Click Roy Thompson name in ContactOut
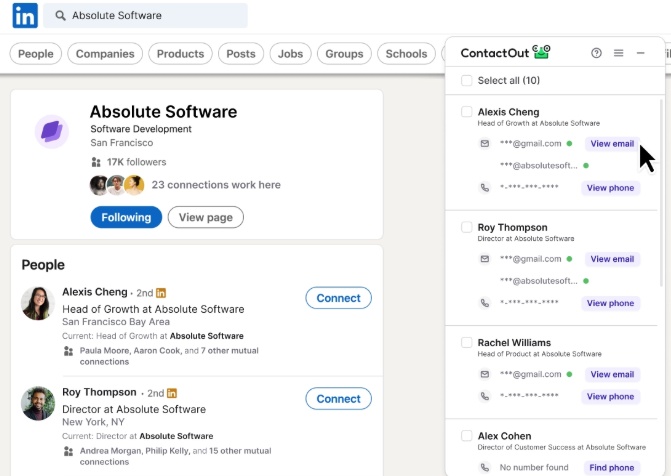Image resolution: width=671 pixels, height=476 pixels. 513,227
